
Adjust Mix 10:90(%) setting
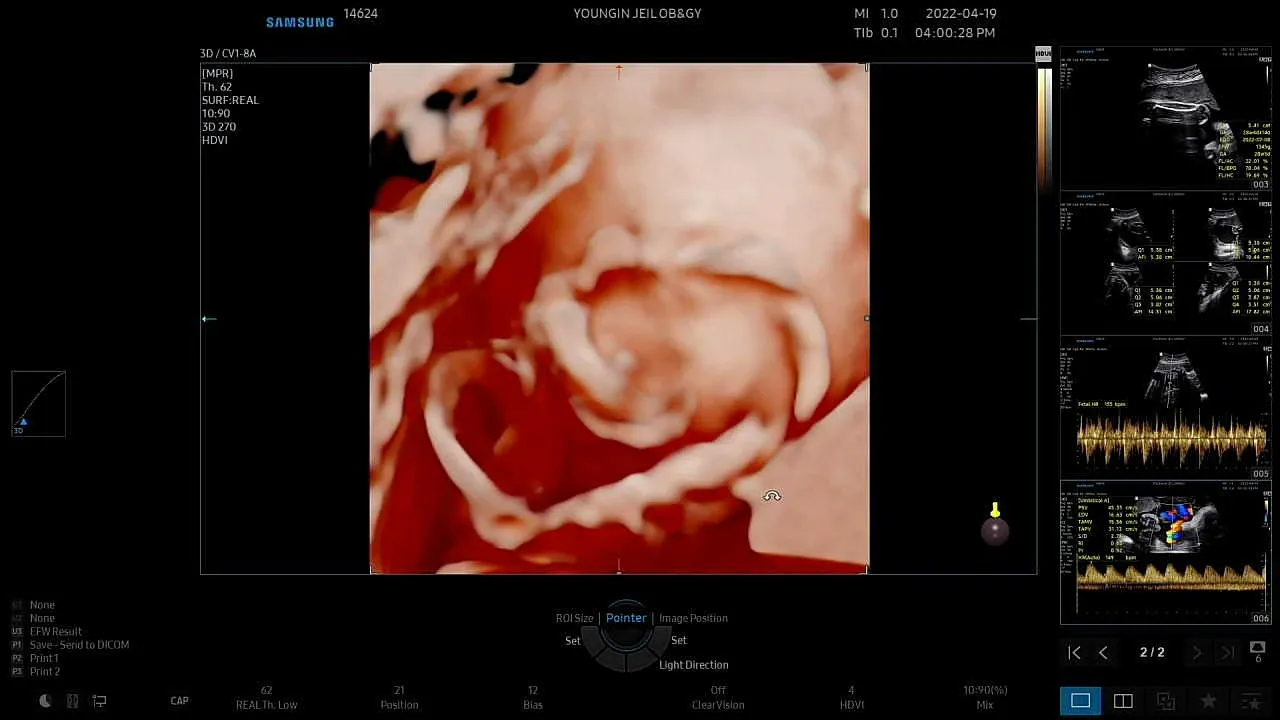click(985, 697)
